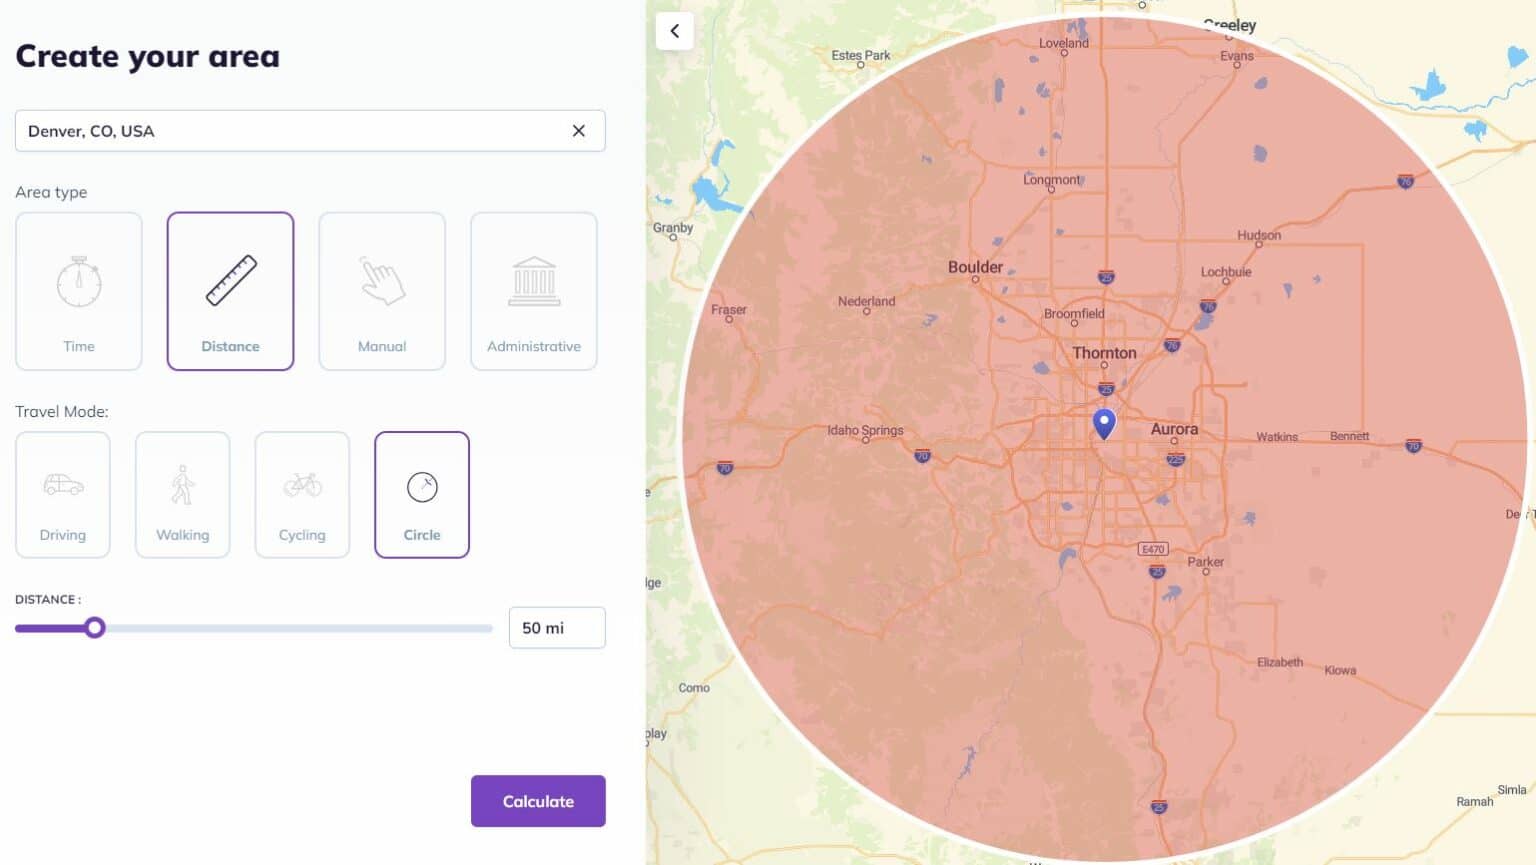This screenshot has width=1536, height=865.
Task: Choose the Manual area type hand icon
Action: 381,281
